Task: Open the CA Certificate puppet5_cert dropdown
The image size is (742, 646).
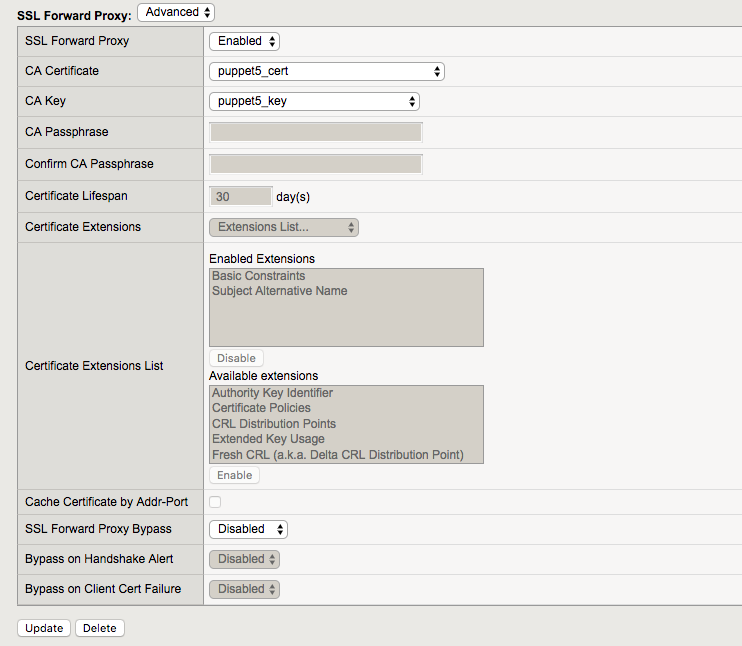Action: [x=326, y=71]
